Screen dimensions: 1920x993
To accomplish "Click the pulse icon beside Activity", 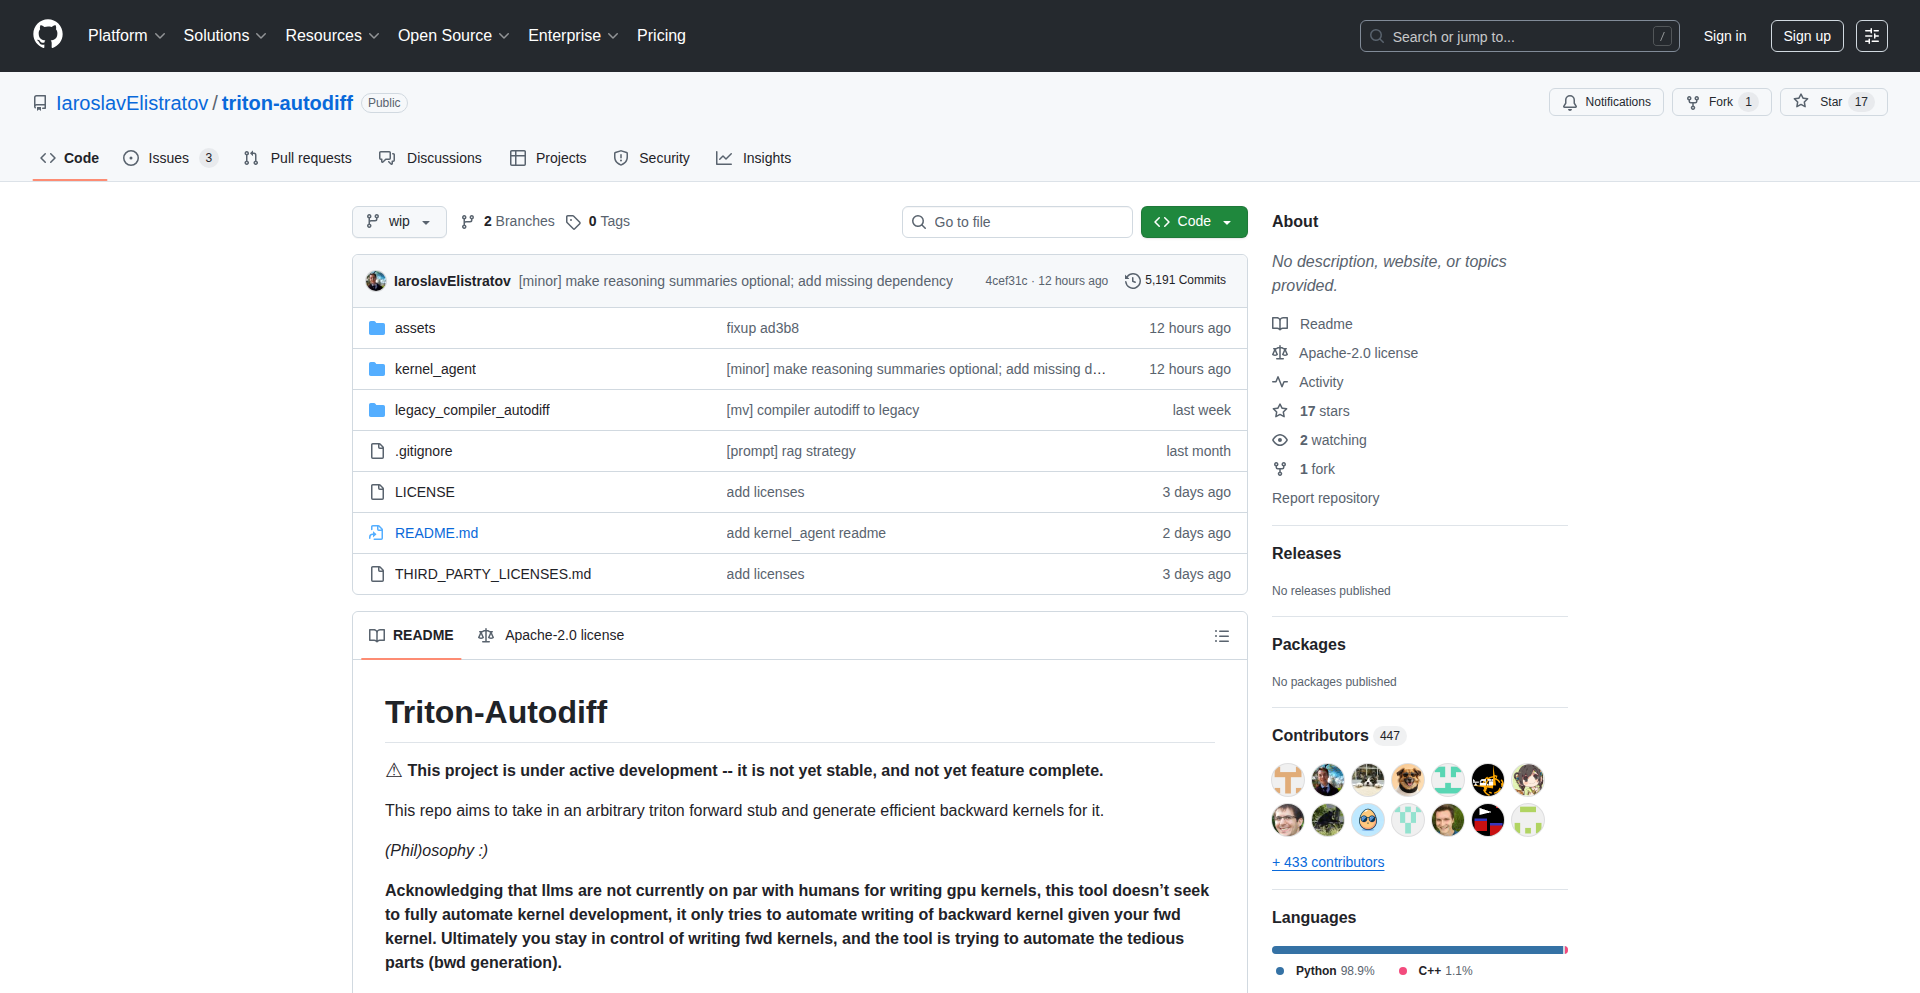I will 1280,382.
